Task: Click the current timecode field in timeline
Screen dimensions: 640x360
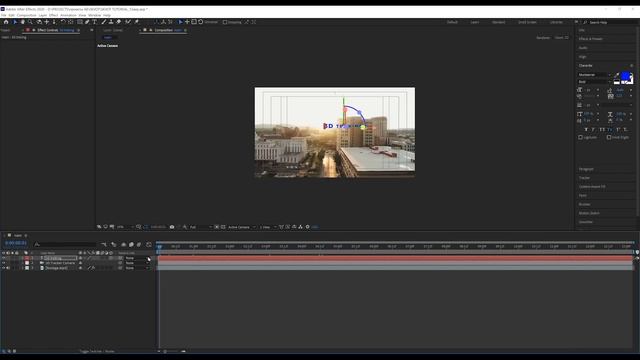Action: coord(16,243)
